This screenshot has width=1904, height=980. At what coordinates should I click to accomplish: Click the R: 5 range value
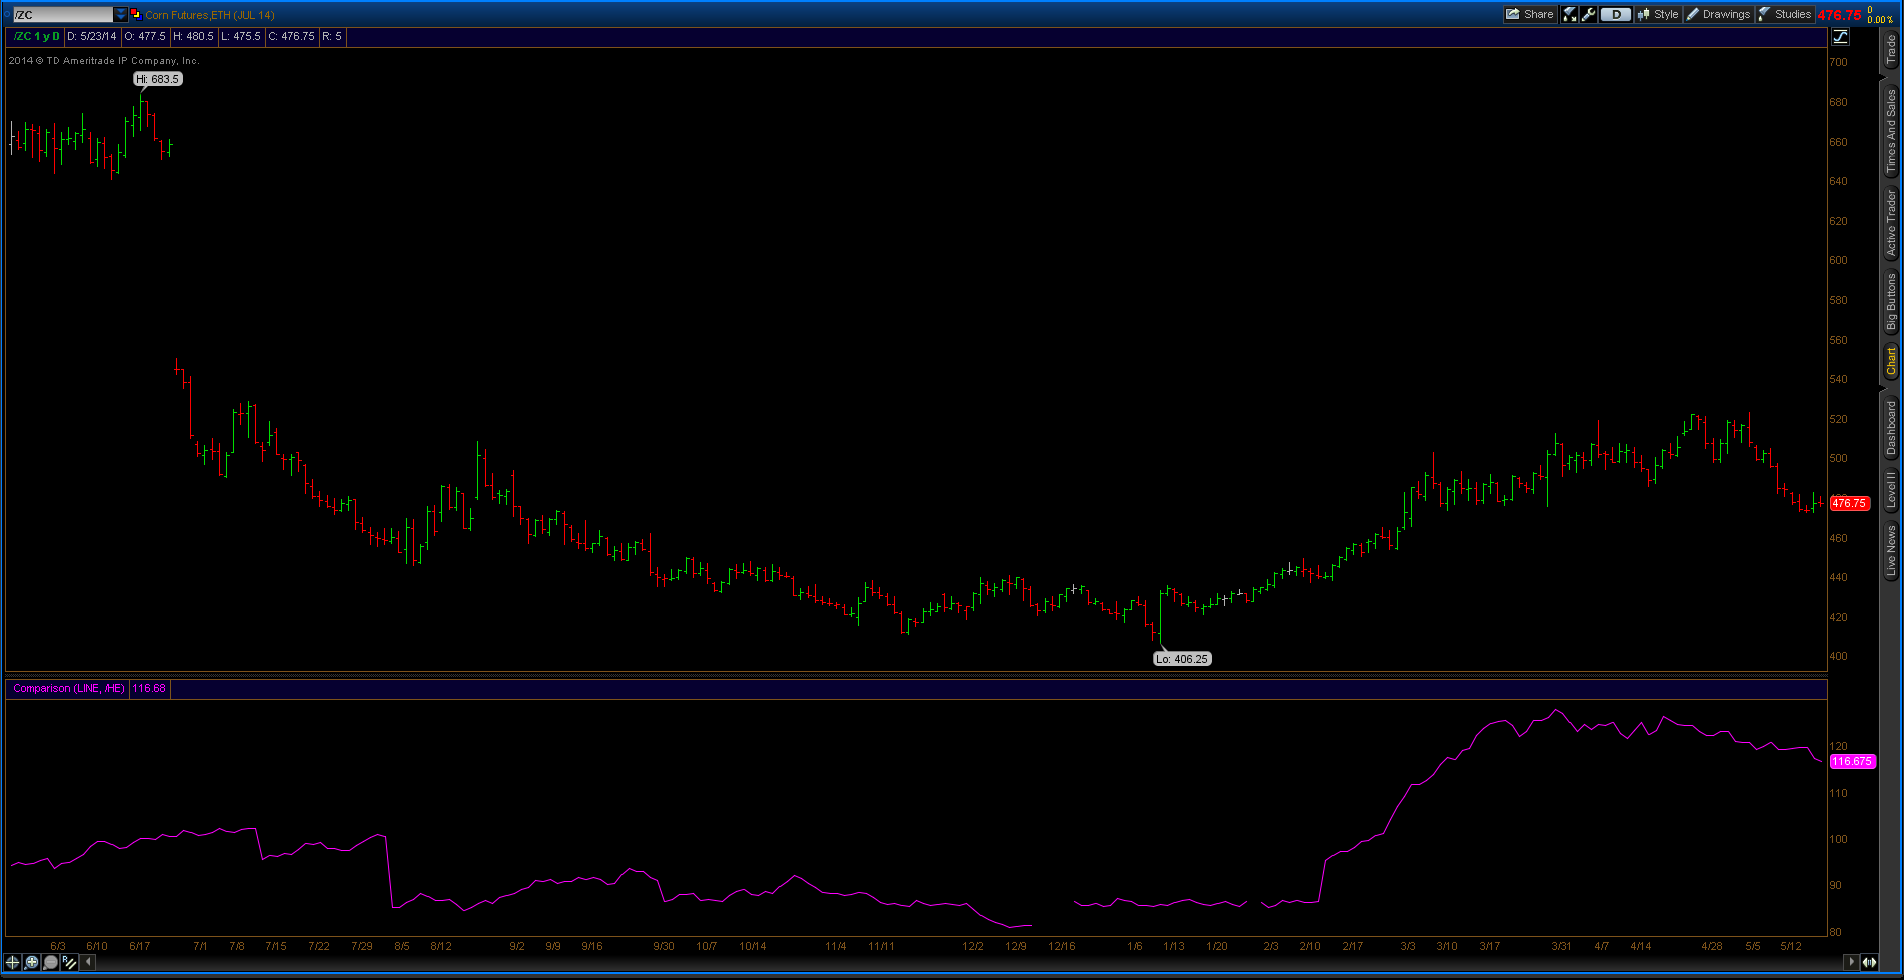332,36
